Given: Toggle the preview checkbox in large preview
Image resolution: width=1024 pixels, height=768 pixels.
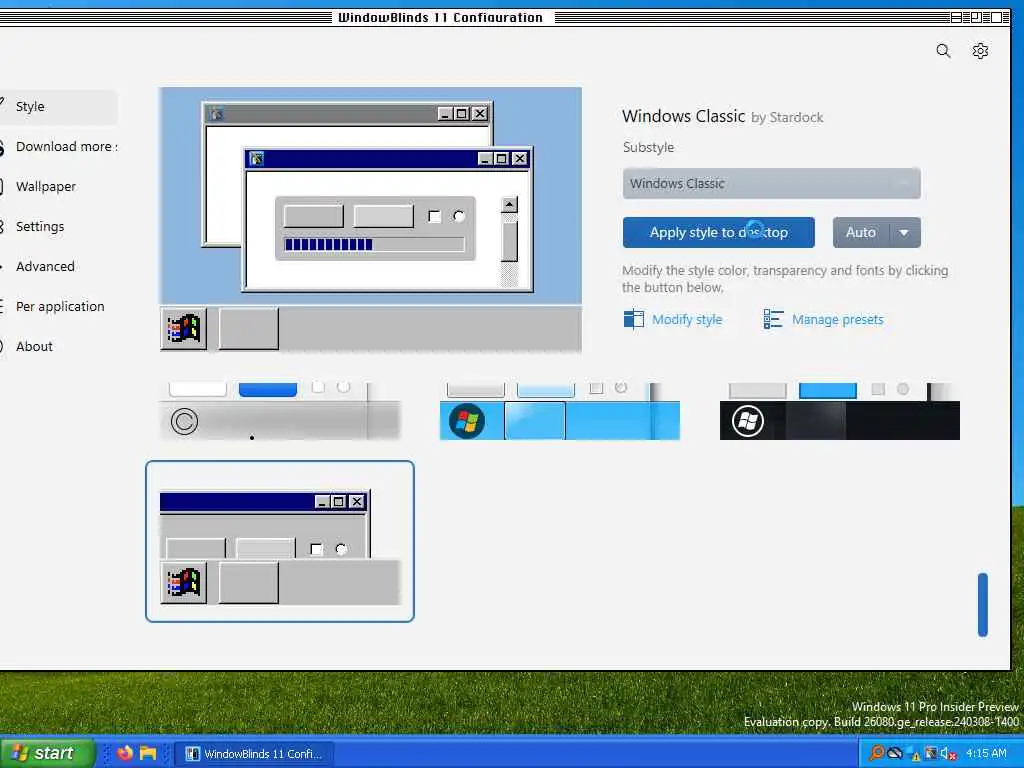Looking at the screenshot, I should coord(434,216).
